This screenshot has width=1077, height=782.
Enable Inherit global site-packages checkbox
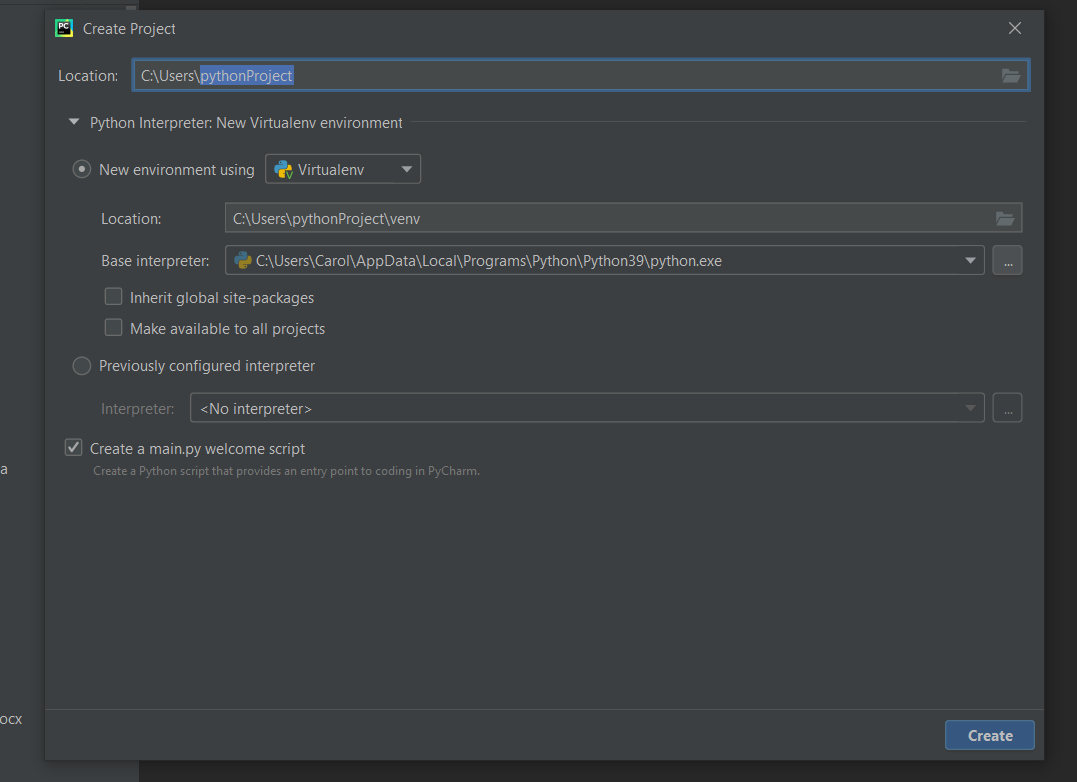(113, 297)
